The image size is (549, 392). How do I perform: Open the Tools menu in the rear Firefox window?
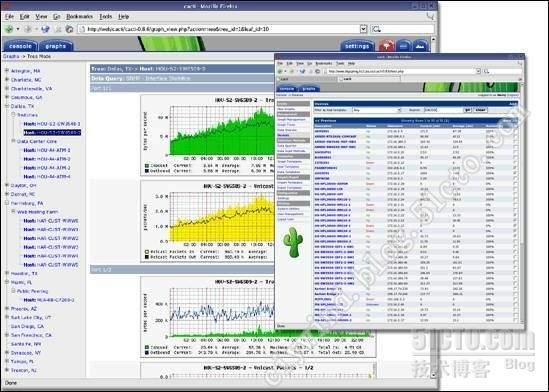(x=105, y=16)
